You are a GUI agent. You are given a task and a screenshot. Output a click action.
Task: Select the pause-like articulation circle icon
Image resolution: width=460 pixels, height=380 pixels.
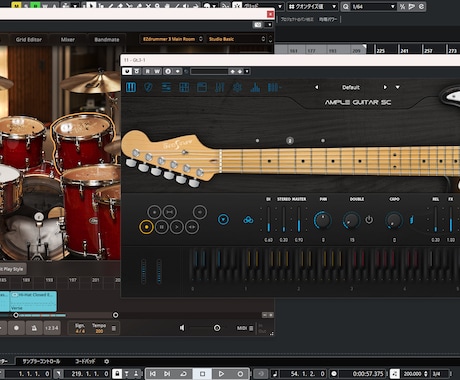tap(162, 227)
